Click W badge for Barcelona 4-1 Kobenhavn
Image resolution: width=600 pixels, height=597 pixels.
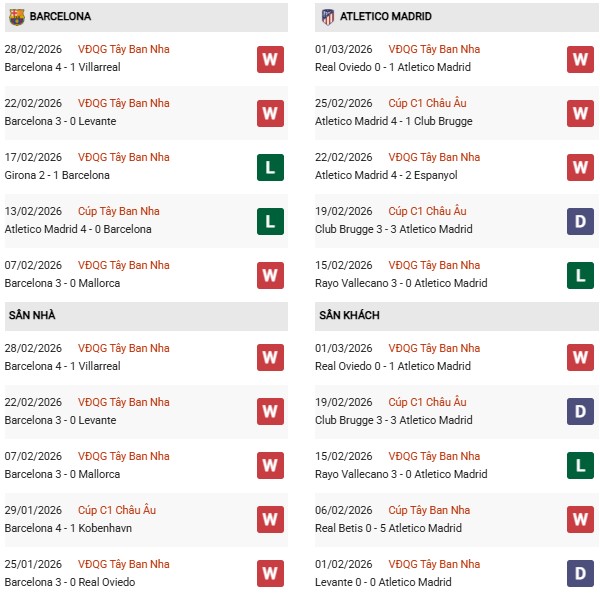pos(270,520)
